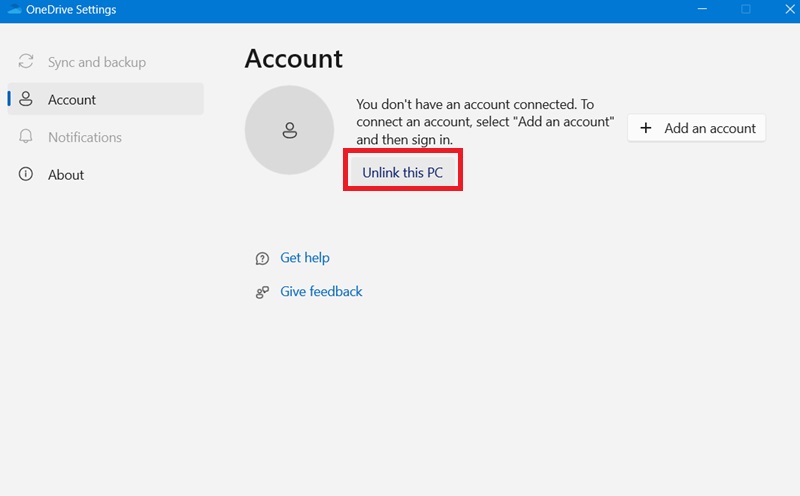Click the feedback people icon
This screenshot has height=496, width=800.
coord(262,292)
